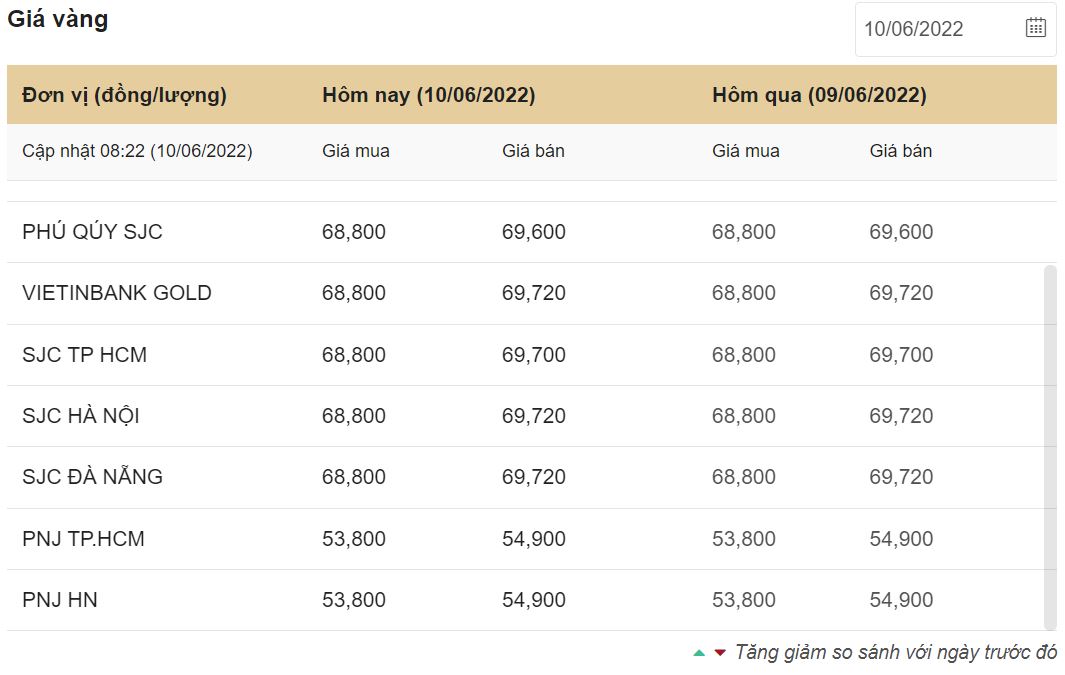This screenshot has height=675, width=1065.
Task: Click the Hôm qua (09/06/2022) column header
Action: [x=819, y=95]
